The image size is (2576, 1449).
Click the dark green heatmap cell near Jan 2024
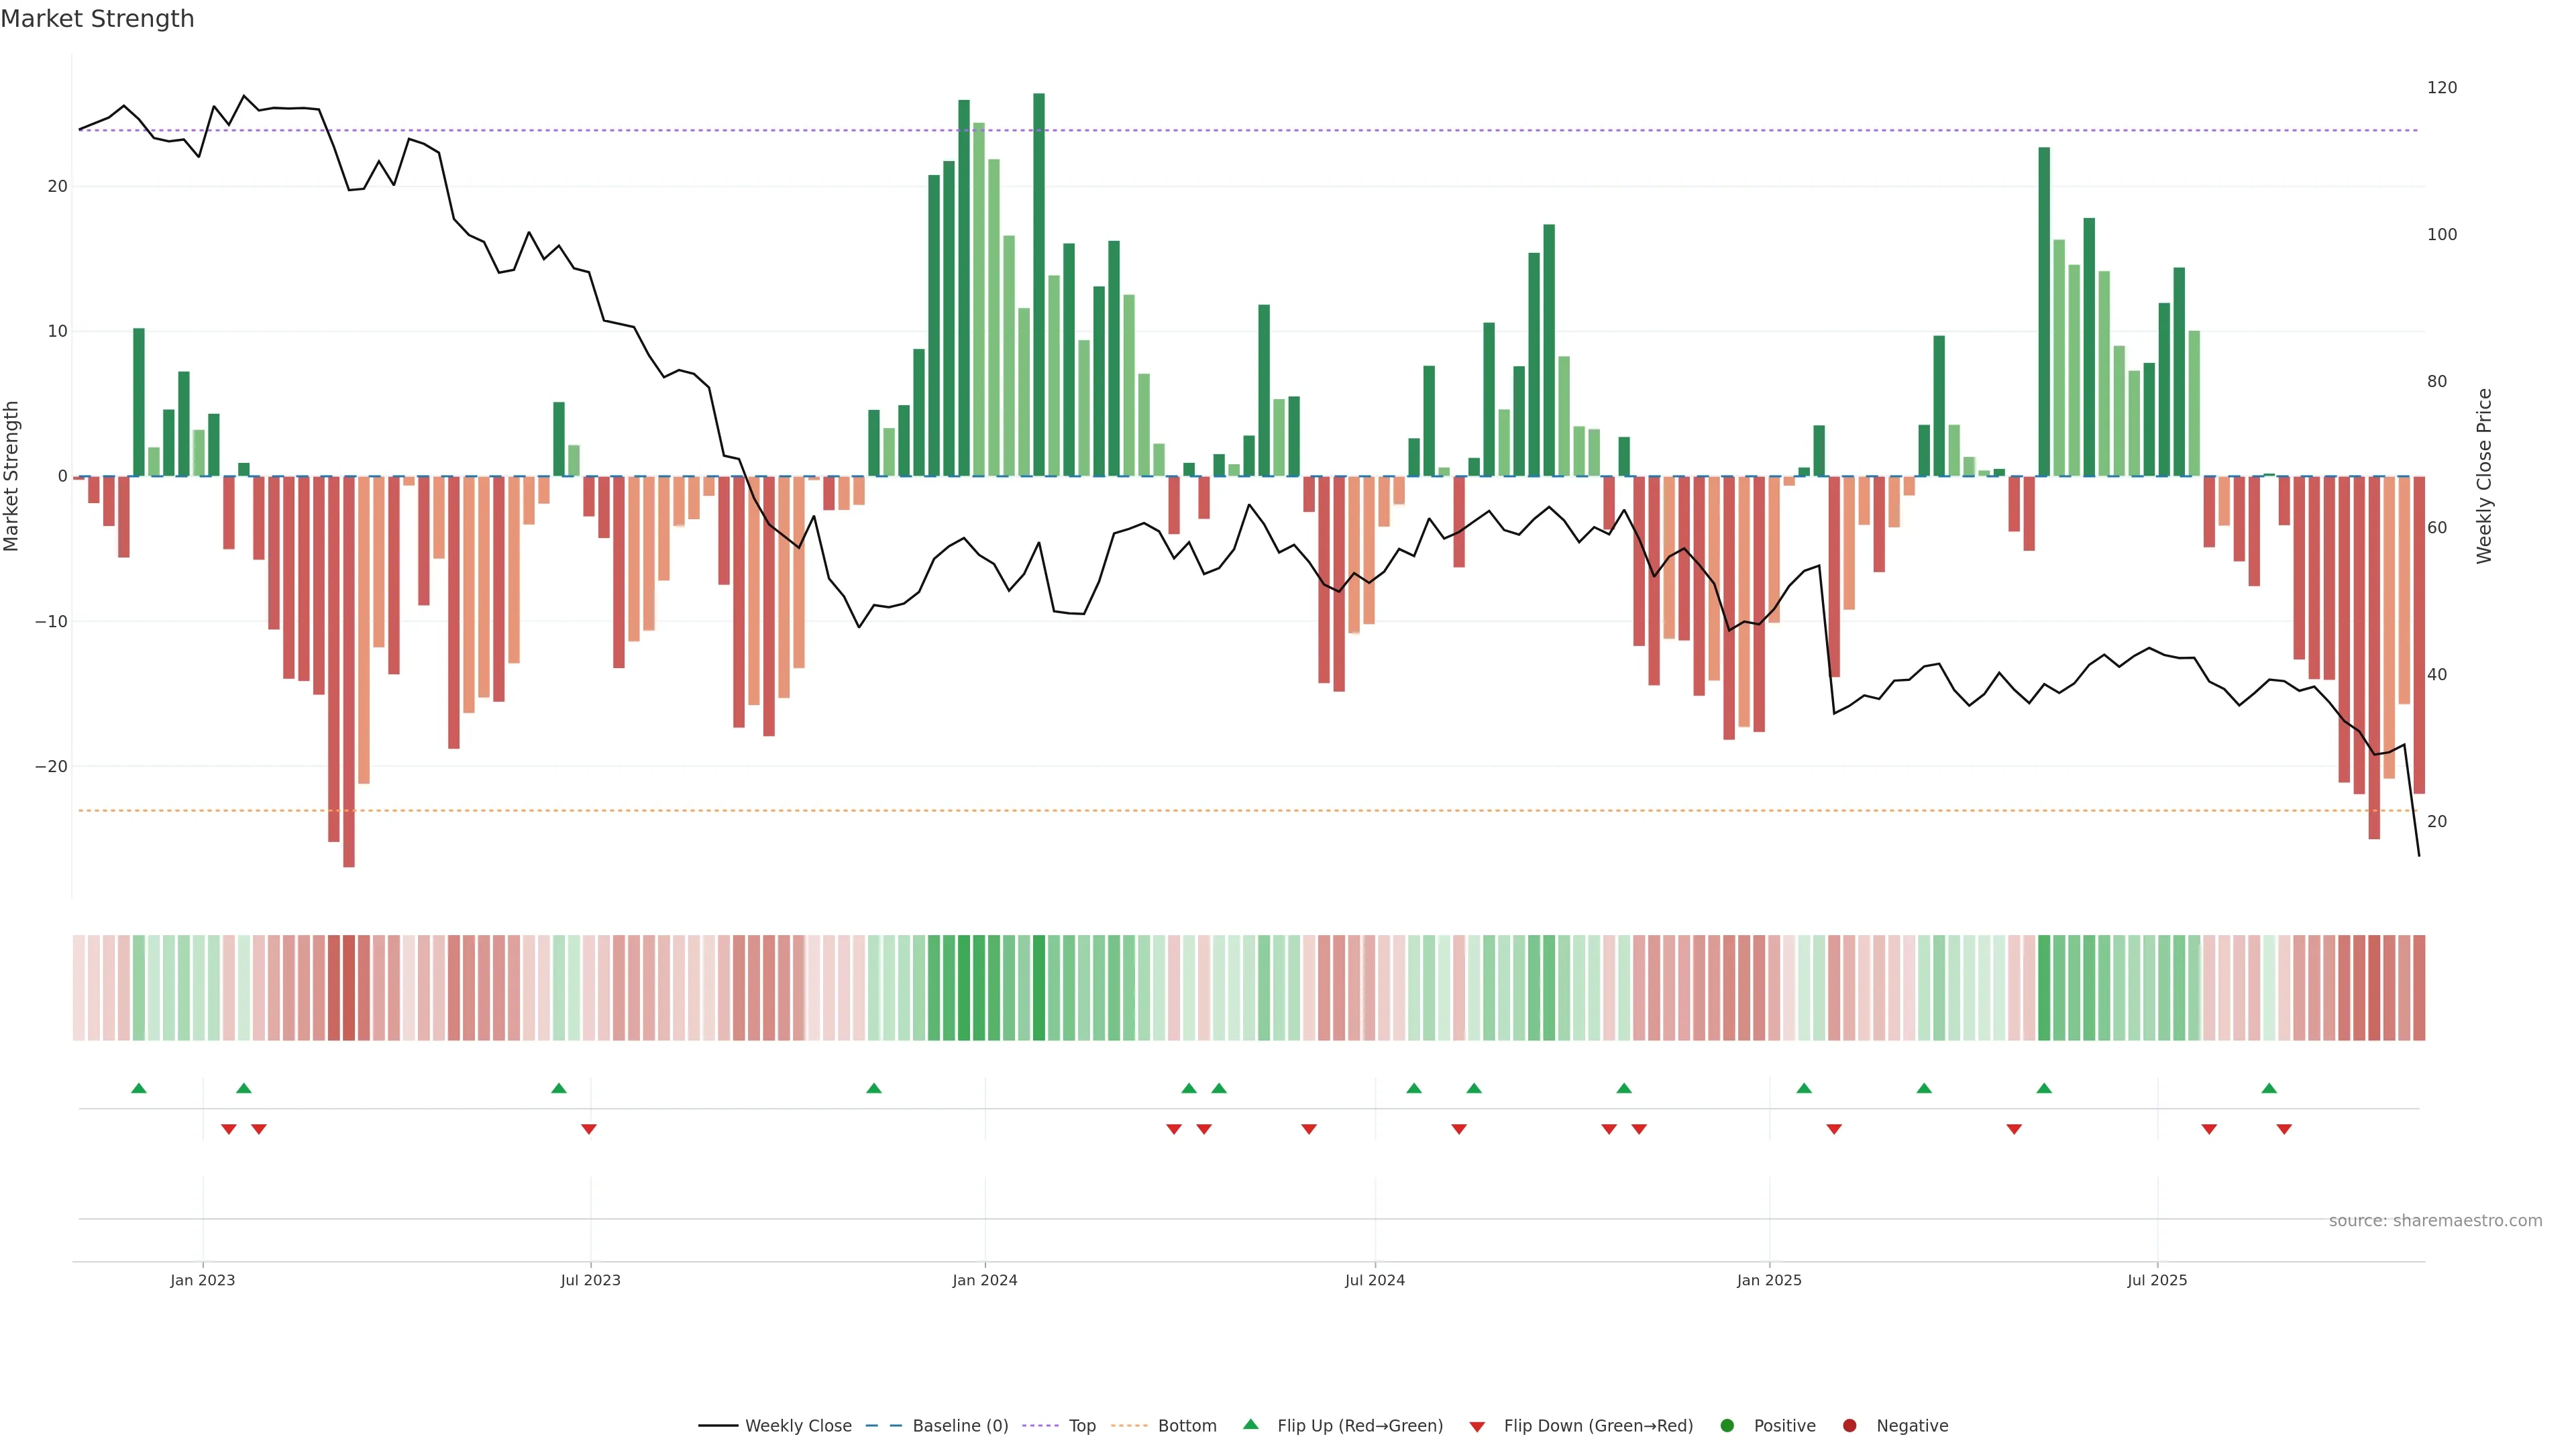1039,988
